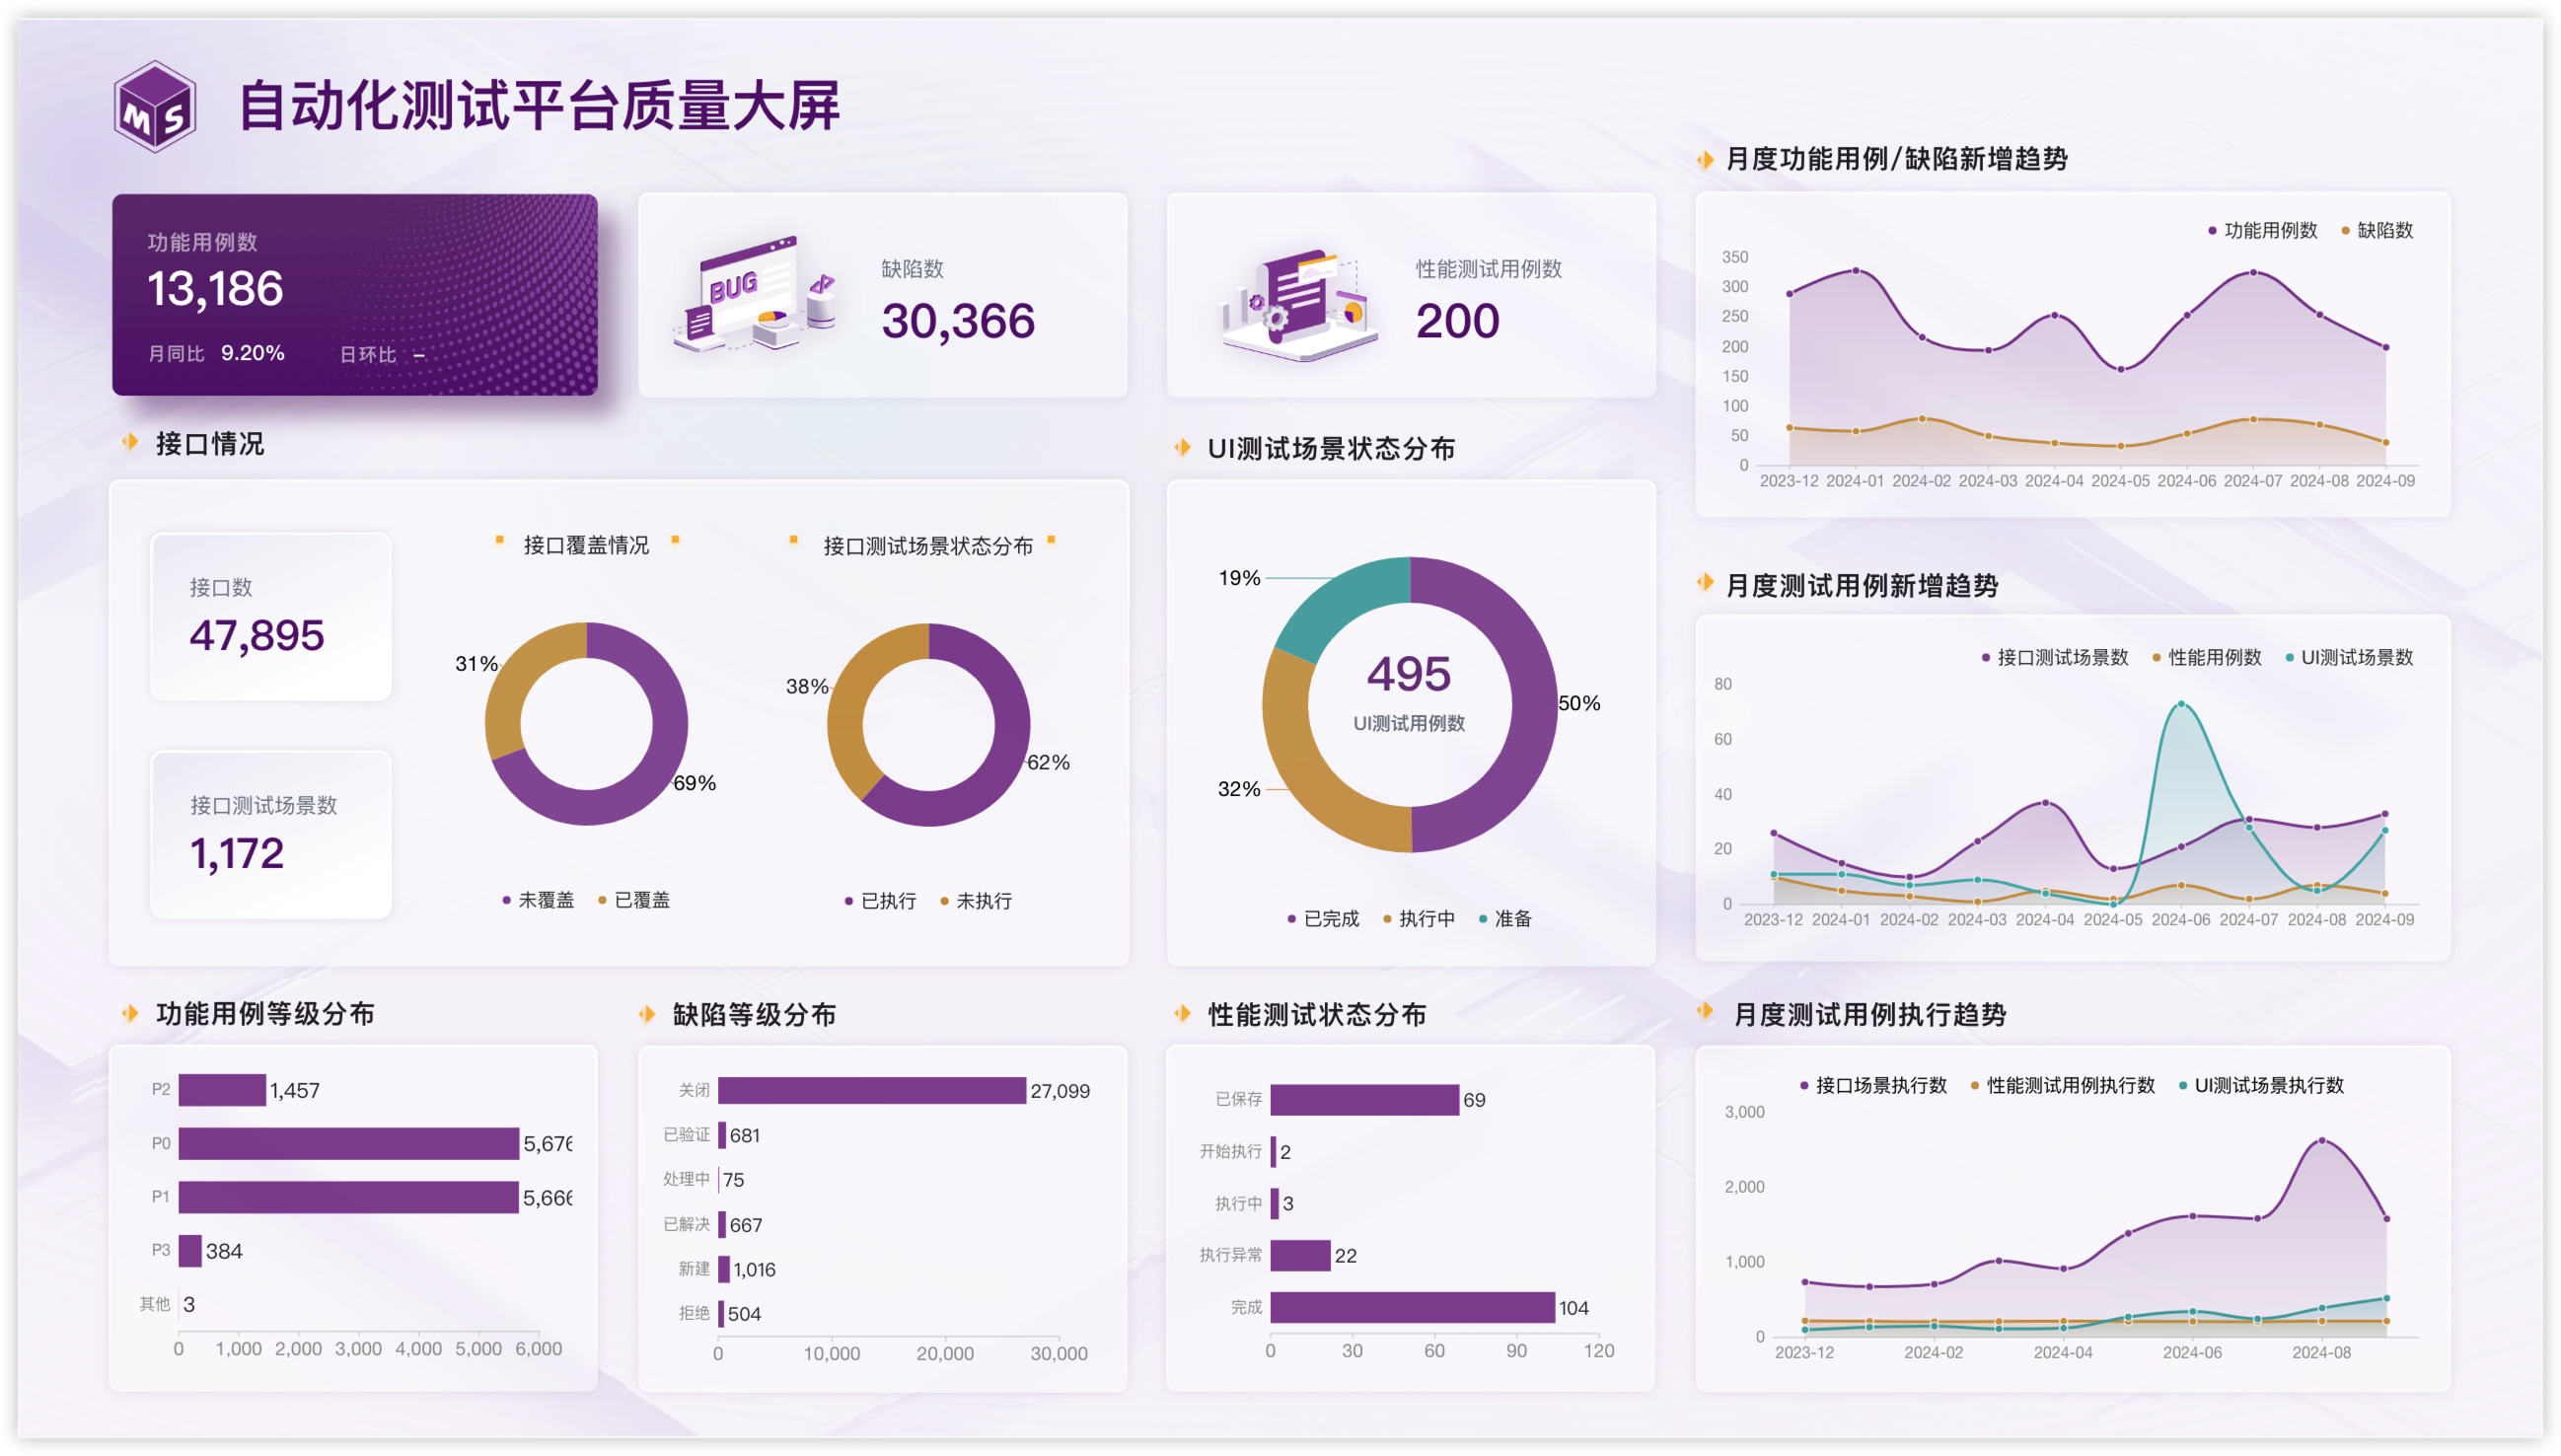
Task: Click arrow icon beside UI测试场景状态分布 heading
Action: [x=1182, y=447]
